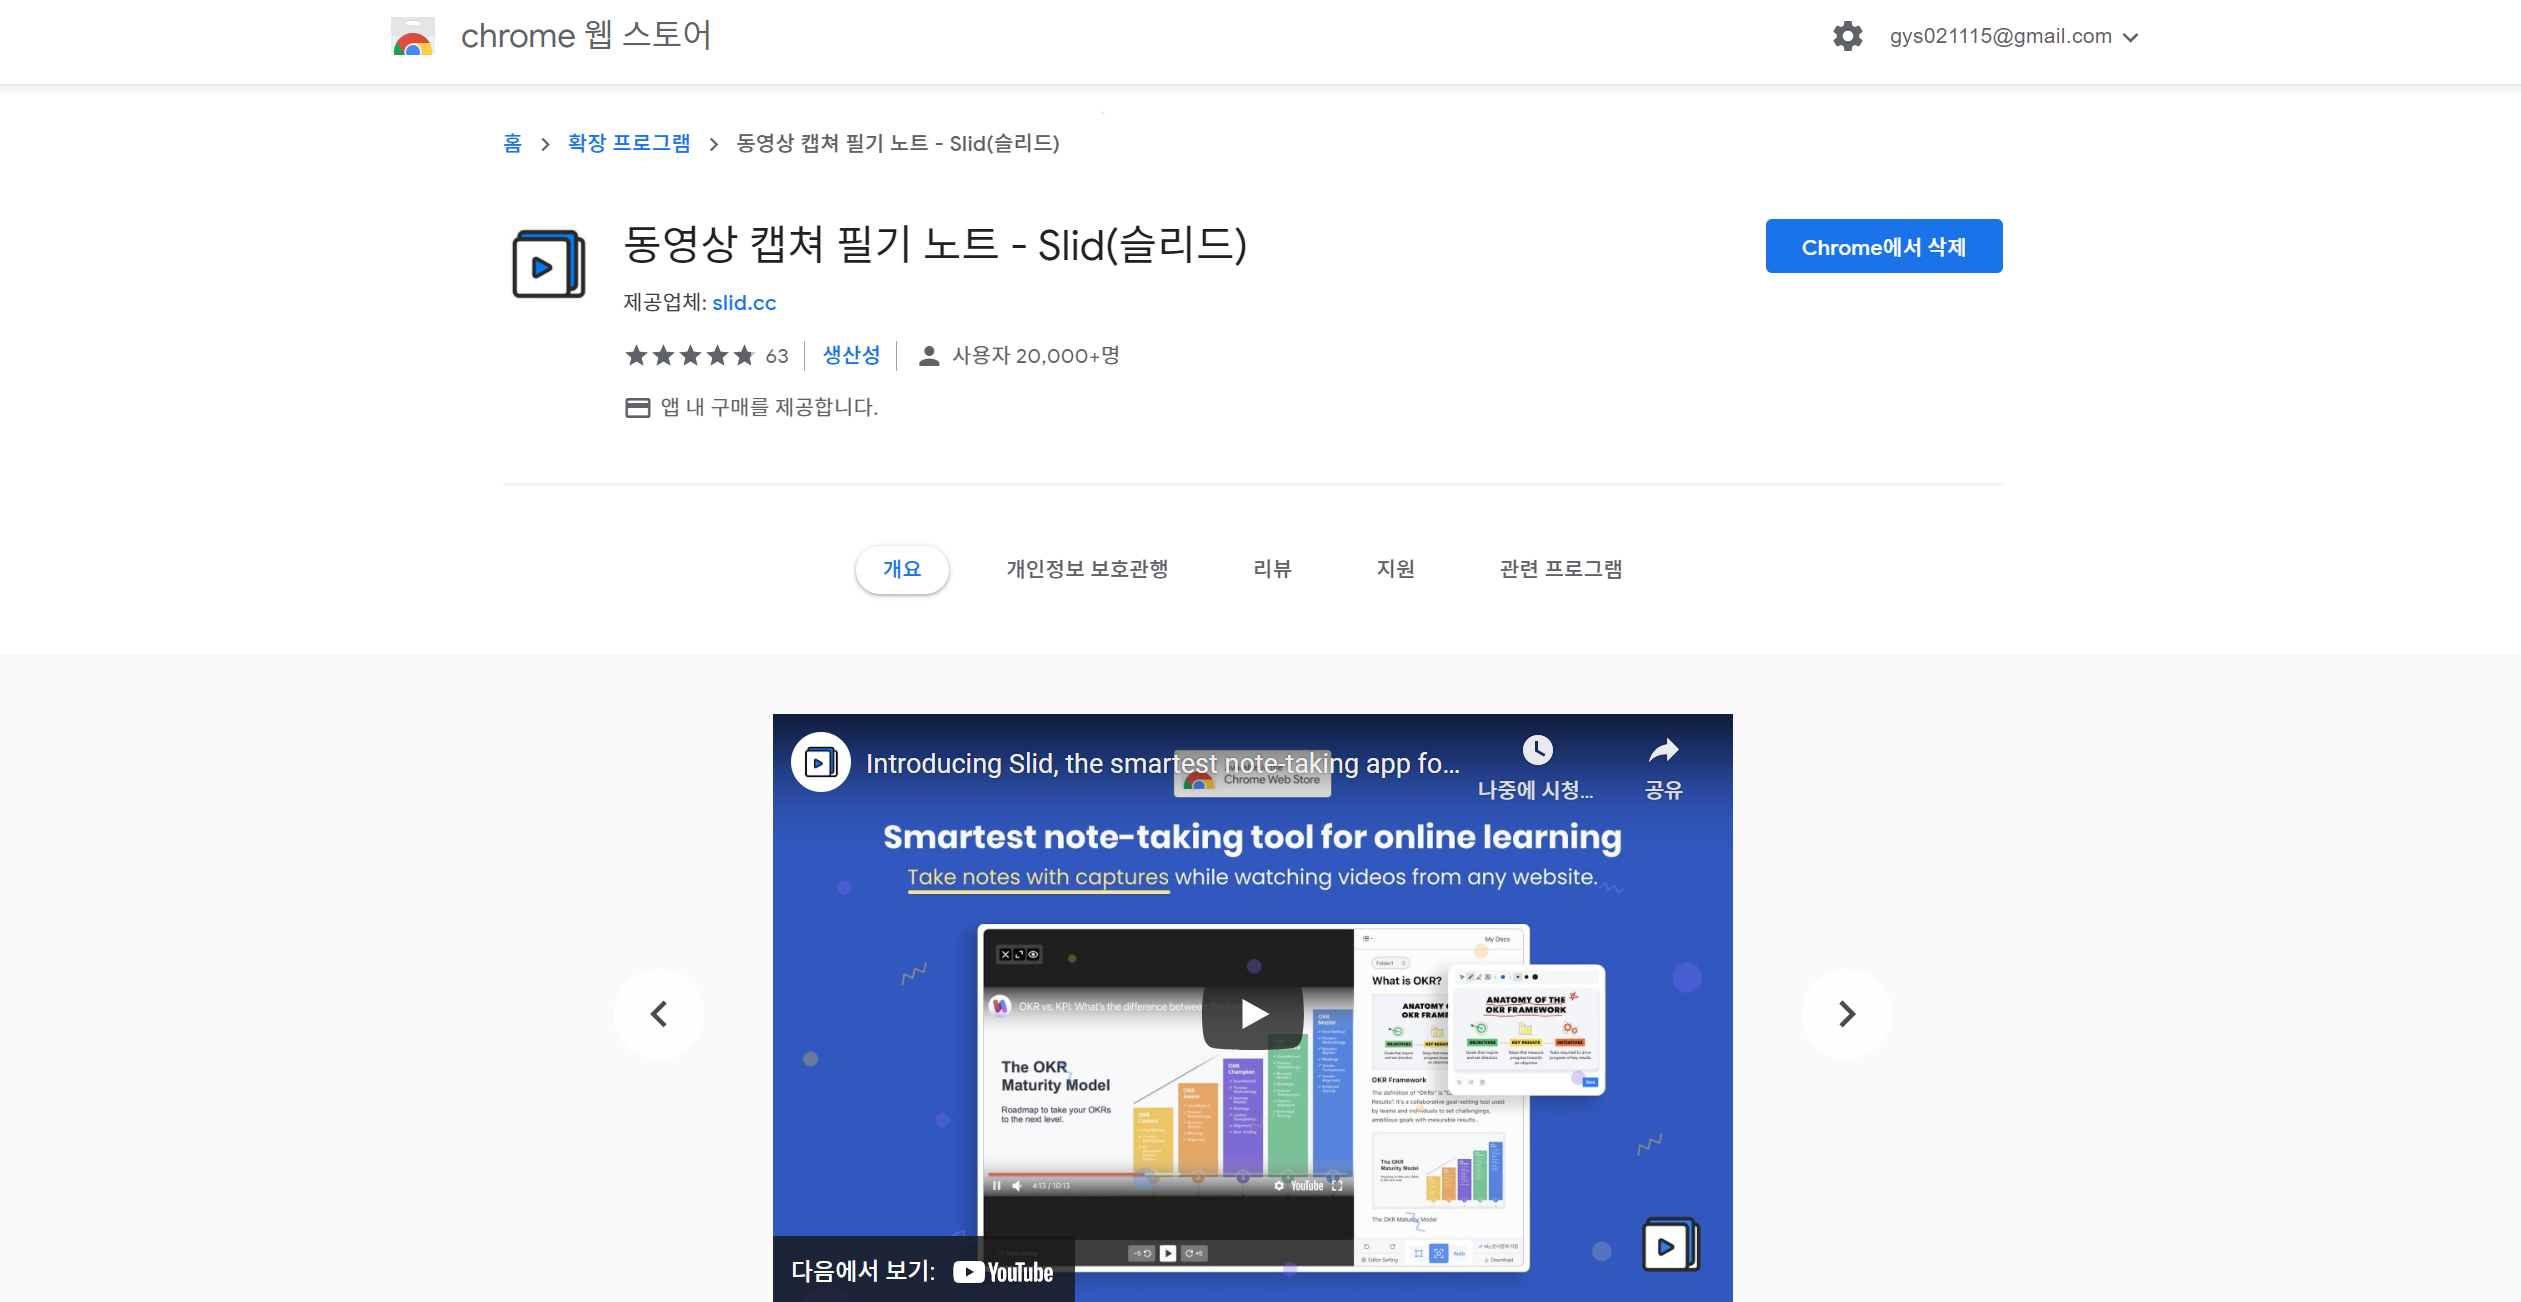The image size is (2521, 1302).
Task: Click the Chrome에서 삭제 button
Action: tap(1883, 246)
